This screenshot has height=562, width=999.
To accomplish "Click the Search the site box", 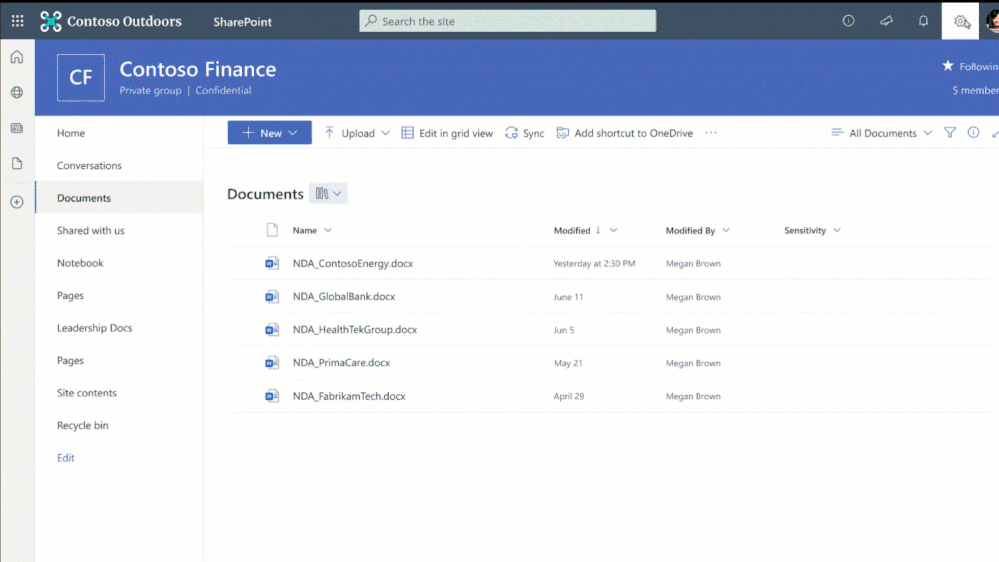I will (507, 21).
